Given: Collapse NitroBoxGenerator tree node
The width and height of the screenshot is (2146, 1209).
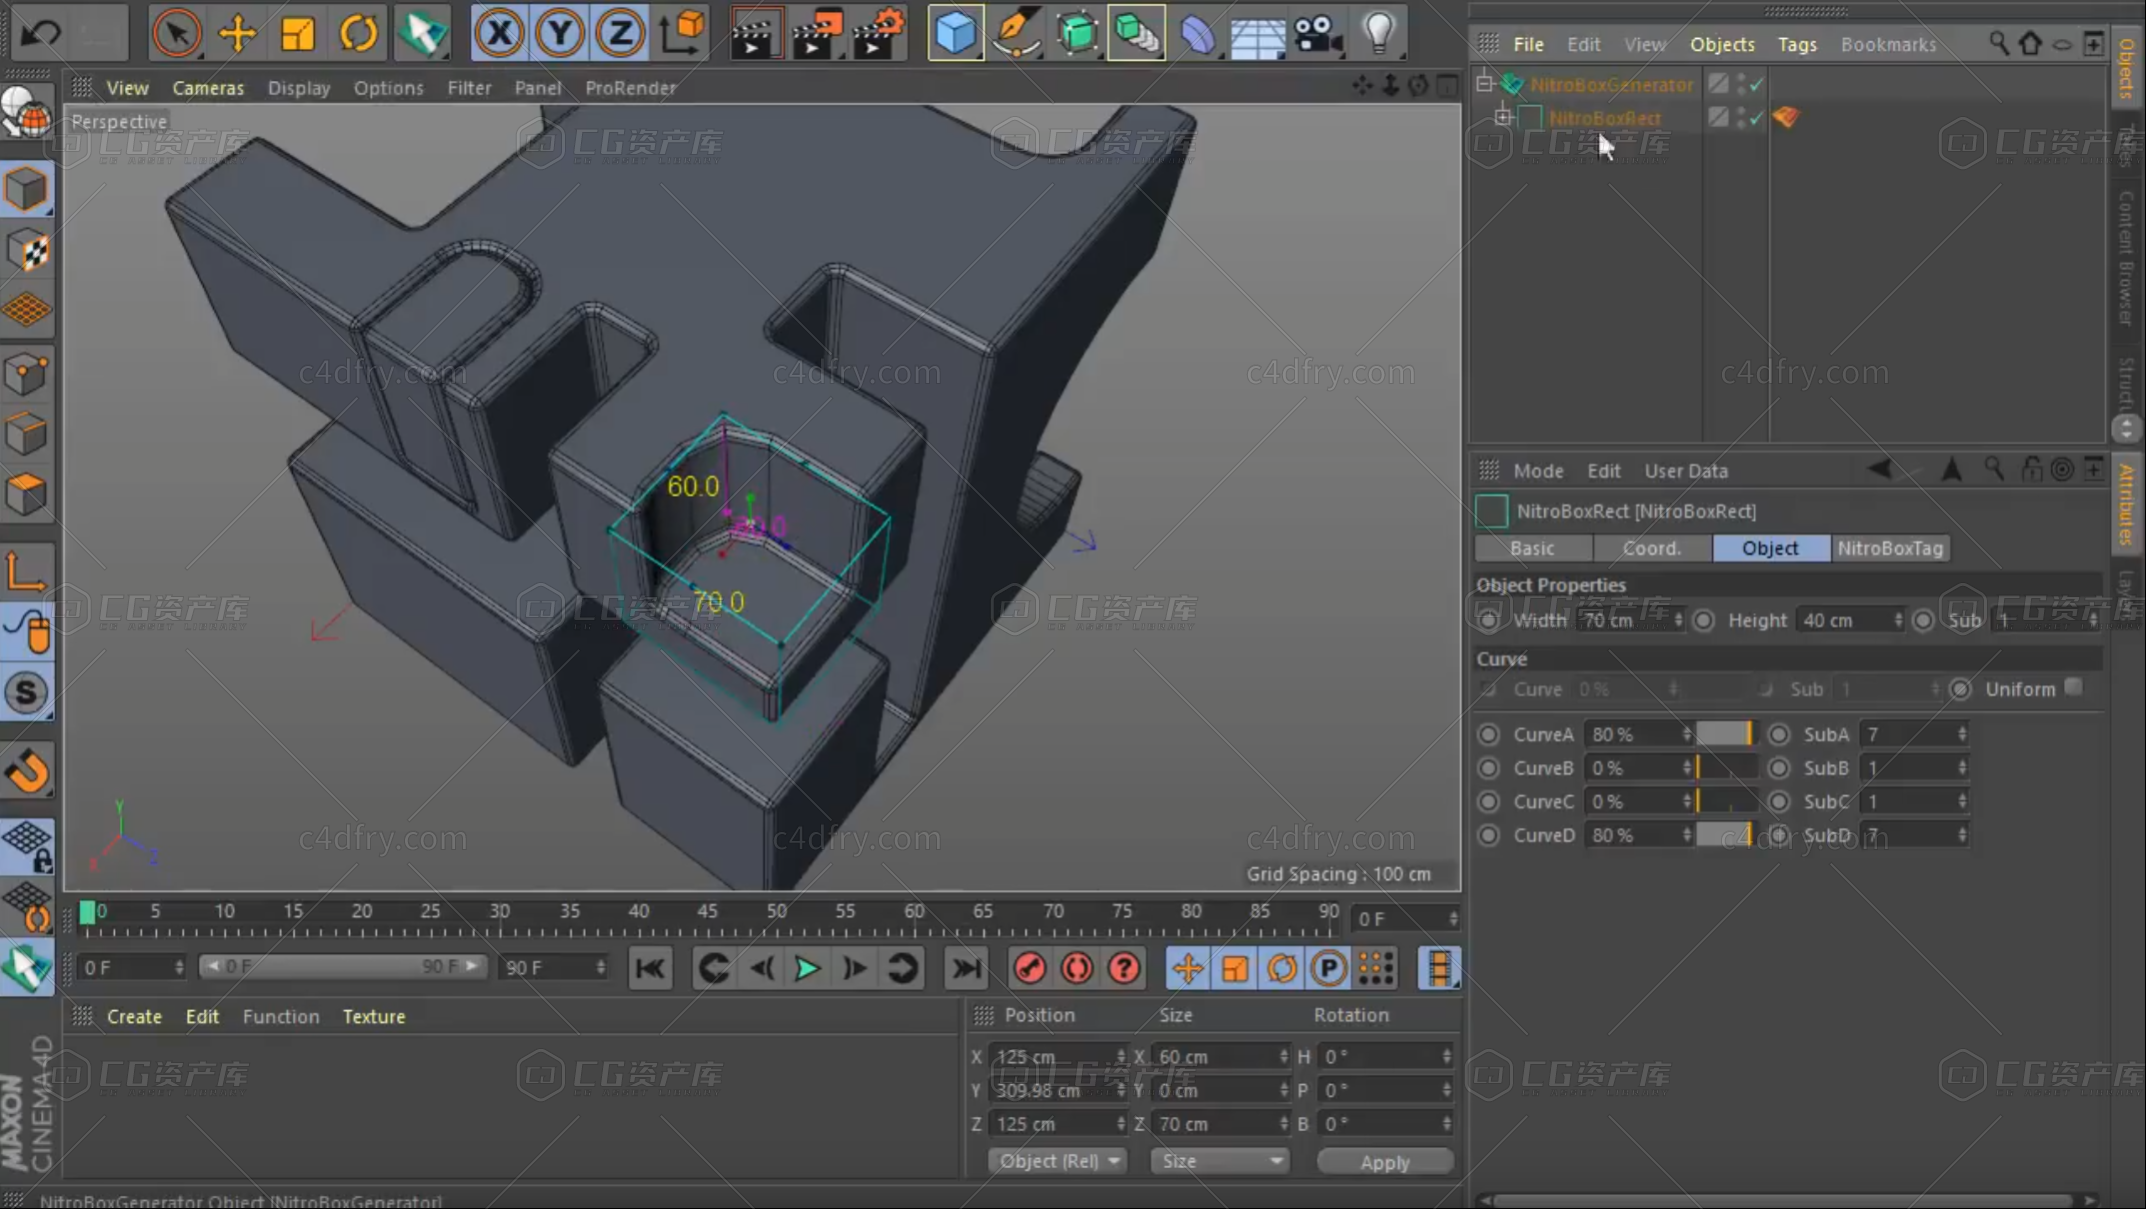Looking at the screenshot, I should click(1485, 84).
